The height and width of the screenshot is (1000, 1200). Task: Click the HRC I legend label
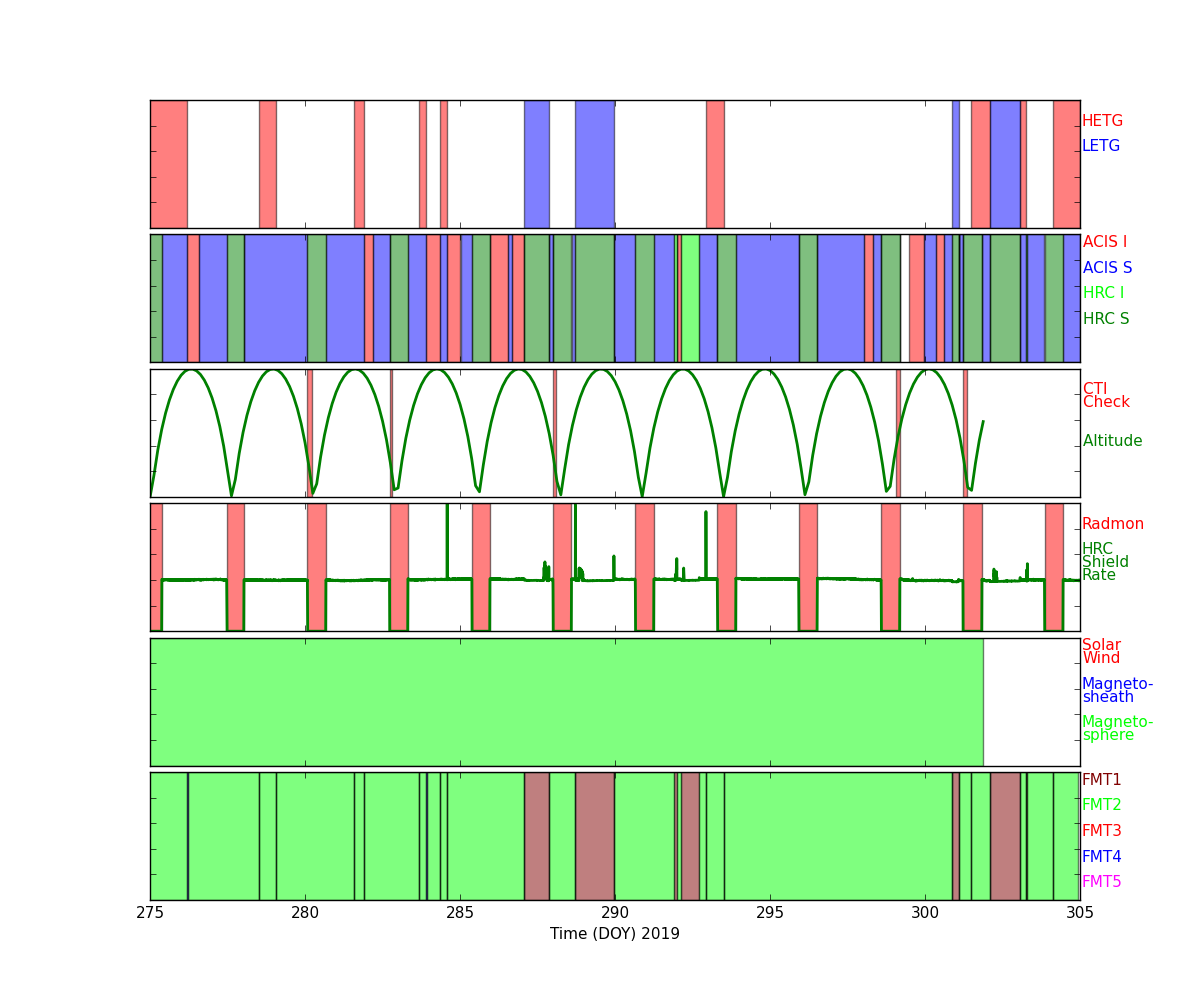(1103, 293)
